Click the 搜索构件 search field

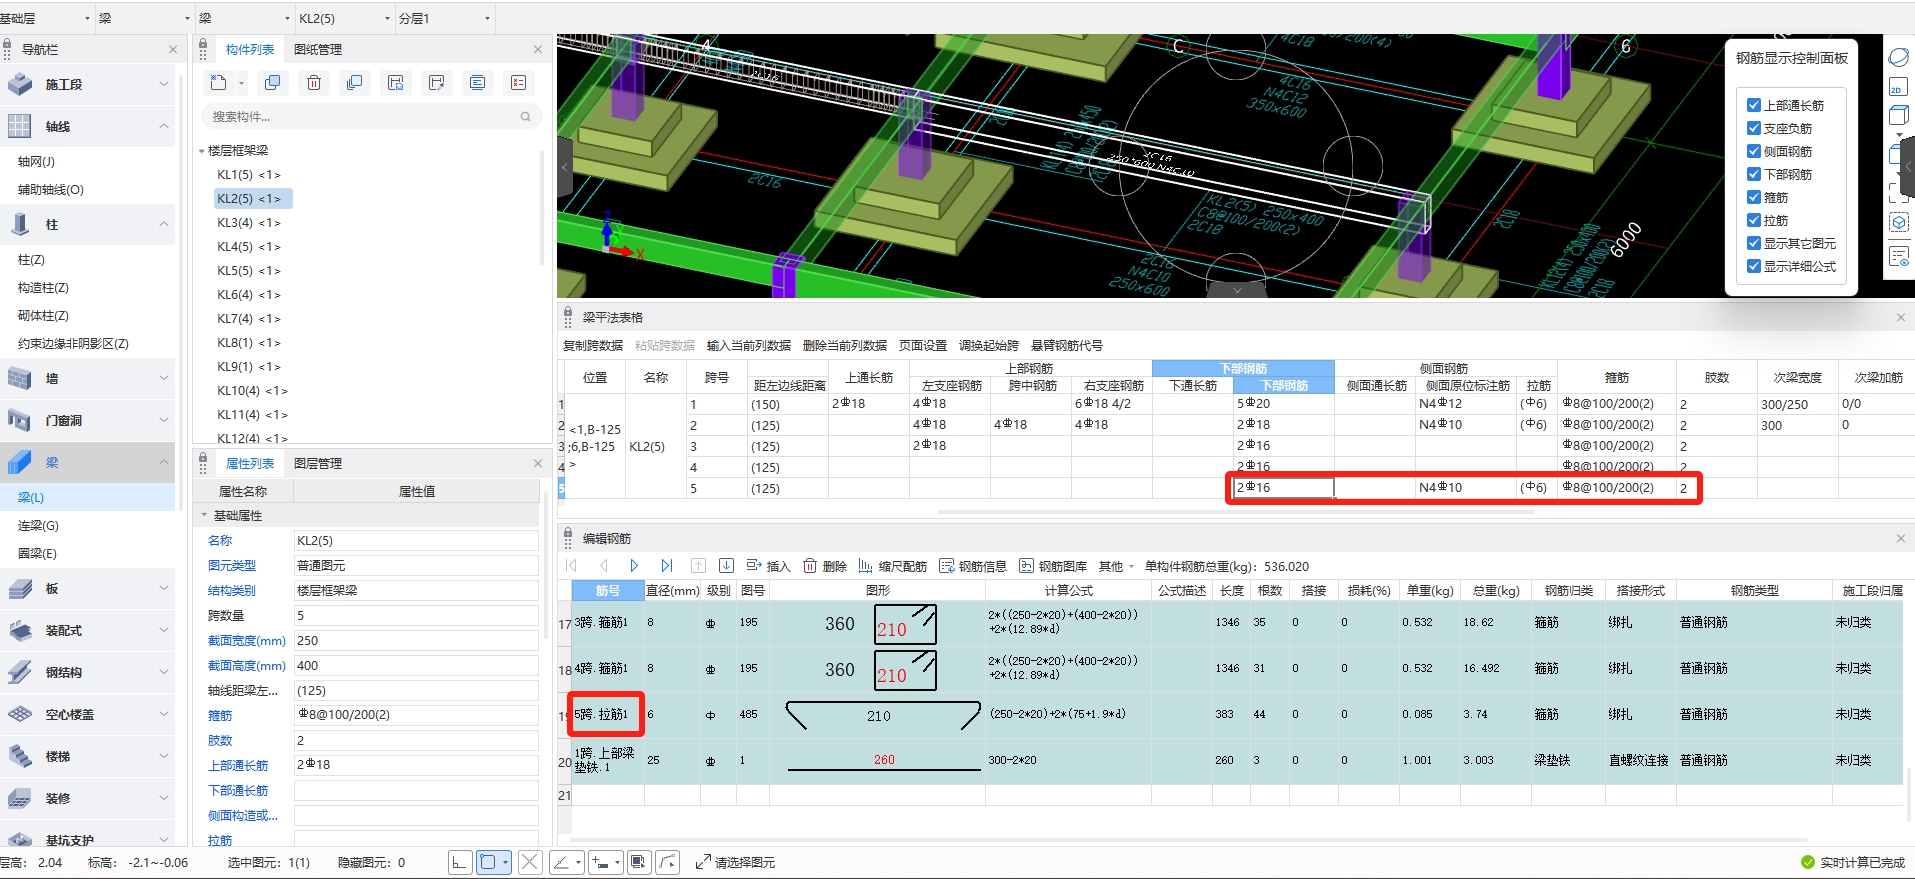[x=371, y=117]
